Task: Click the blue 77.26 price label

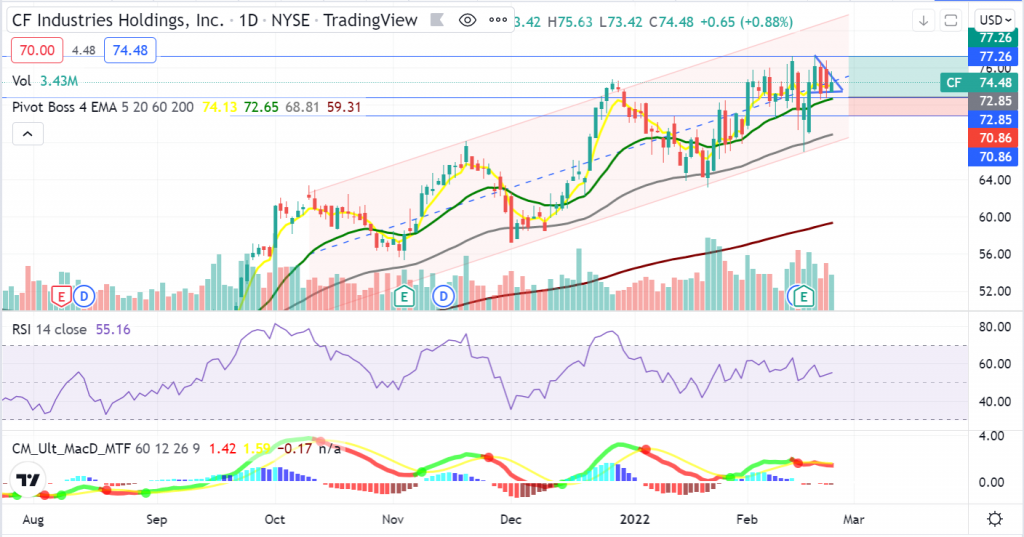Action: coord(993,57)
